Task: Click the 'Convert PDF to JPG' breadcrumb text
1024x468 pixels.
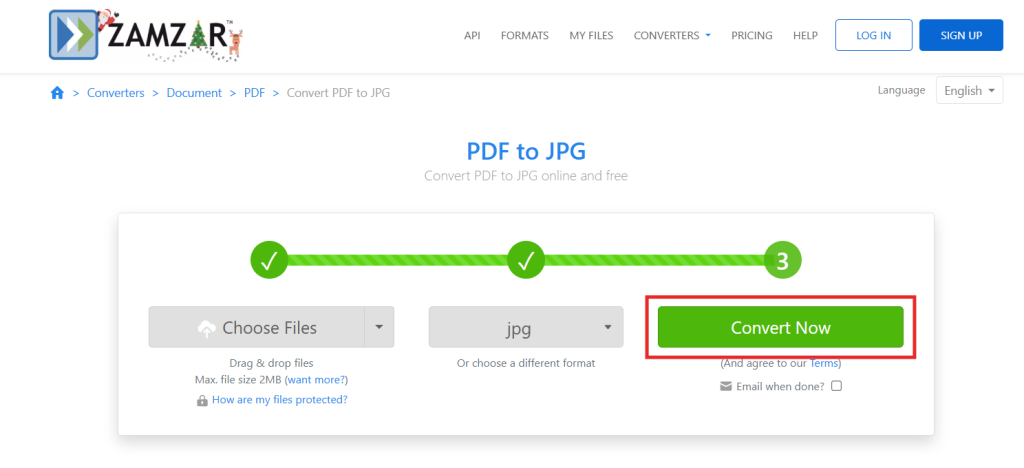Action: 338,93
